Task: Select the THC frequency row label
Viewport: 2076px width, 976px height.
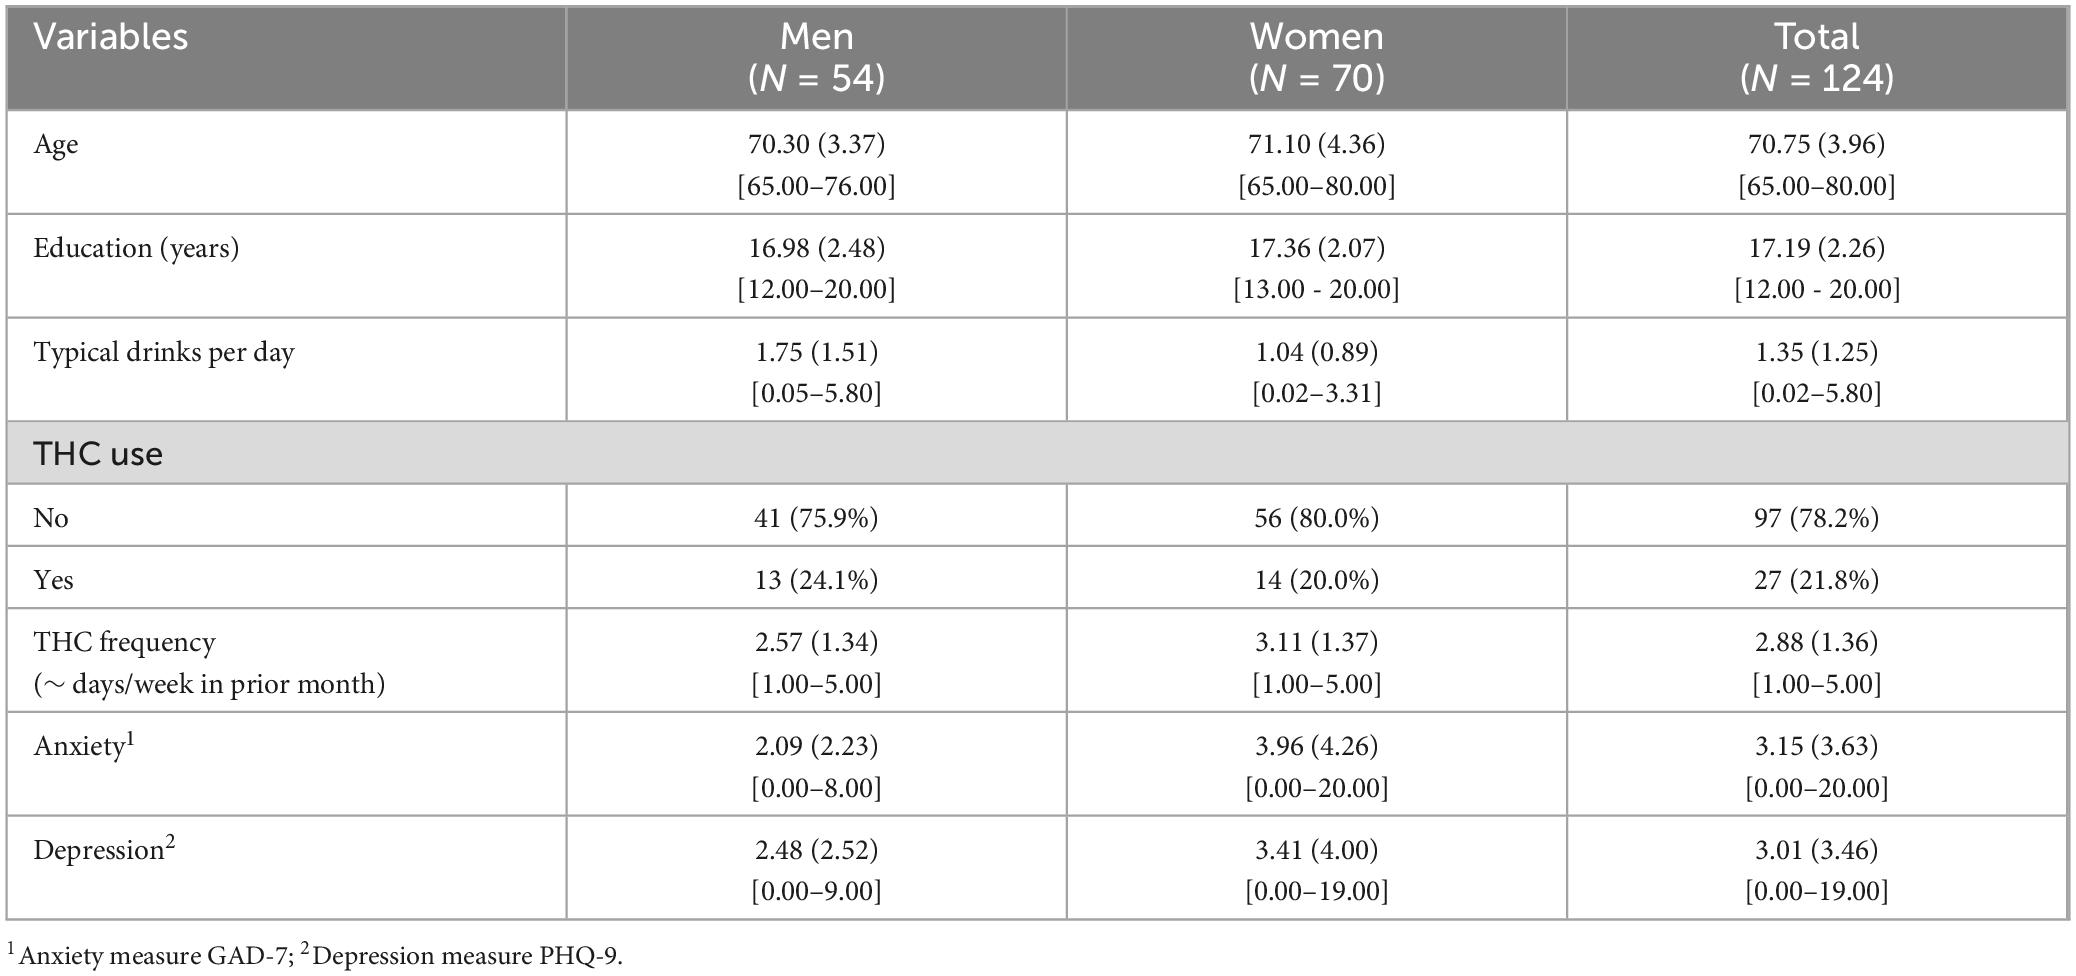Action: pyautogui.click(x=125, y=642)
